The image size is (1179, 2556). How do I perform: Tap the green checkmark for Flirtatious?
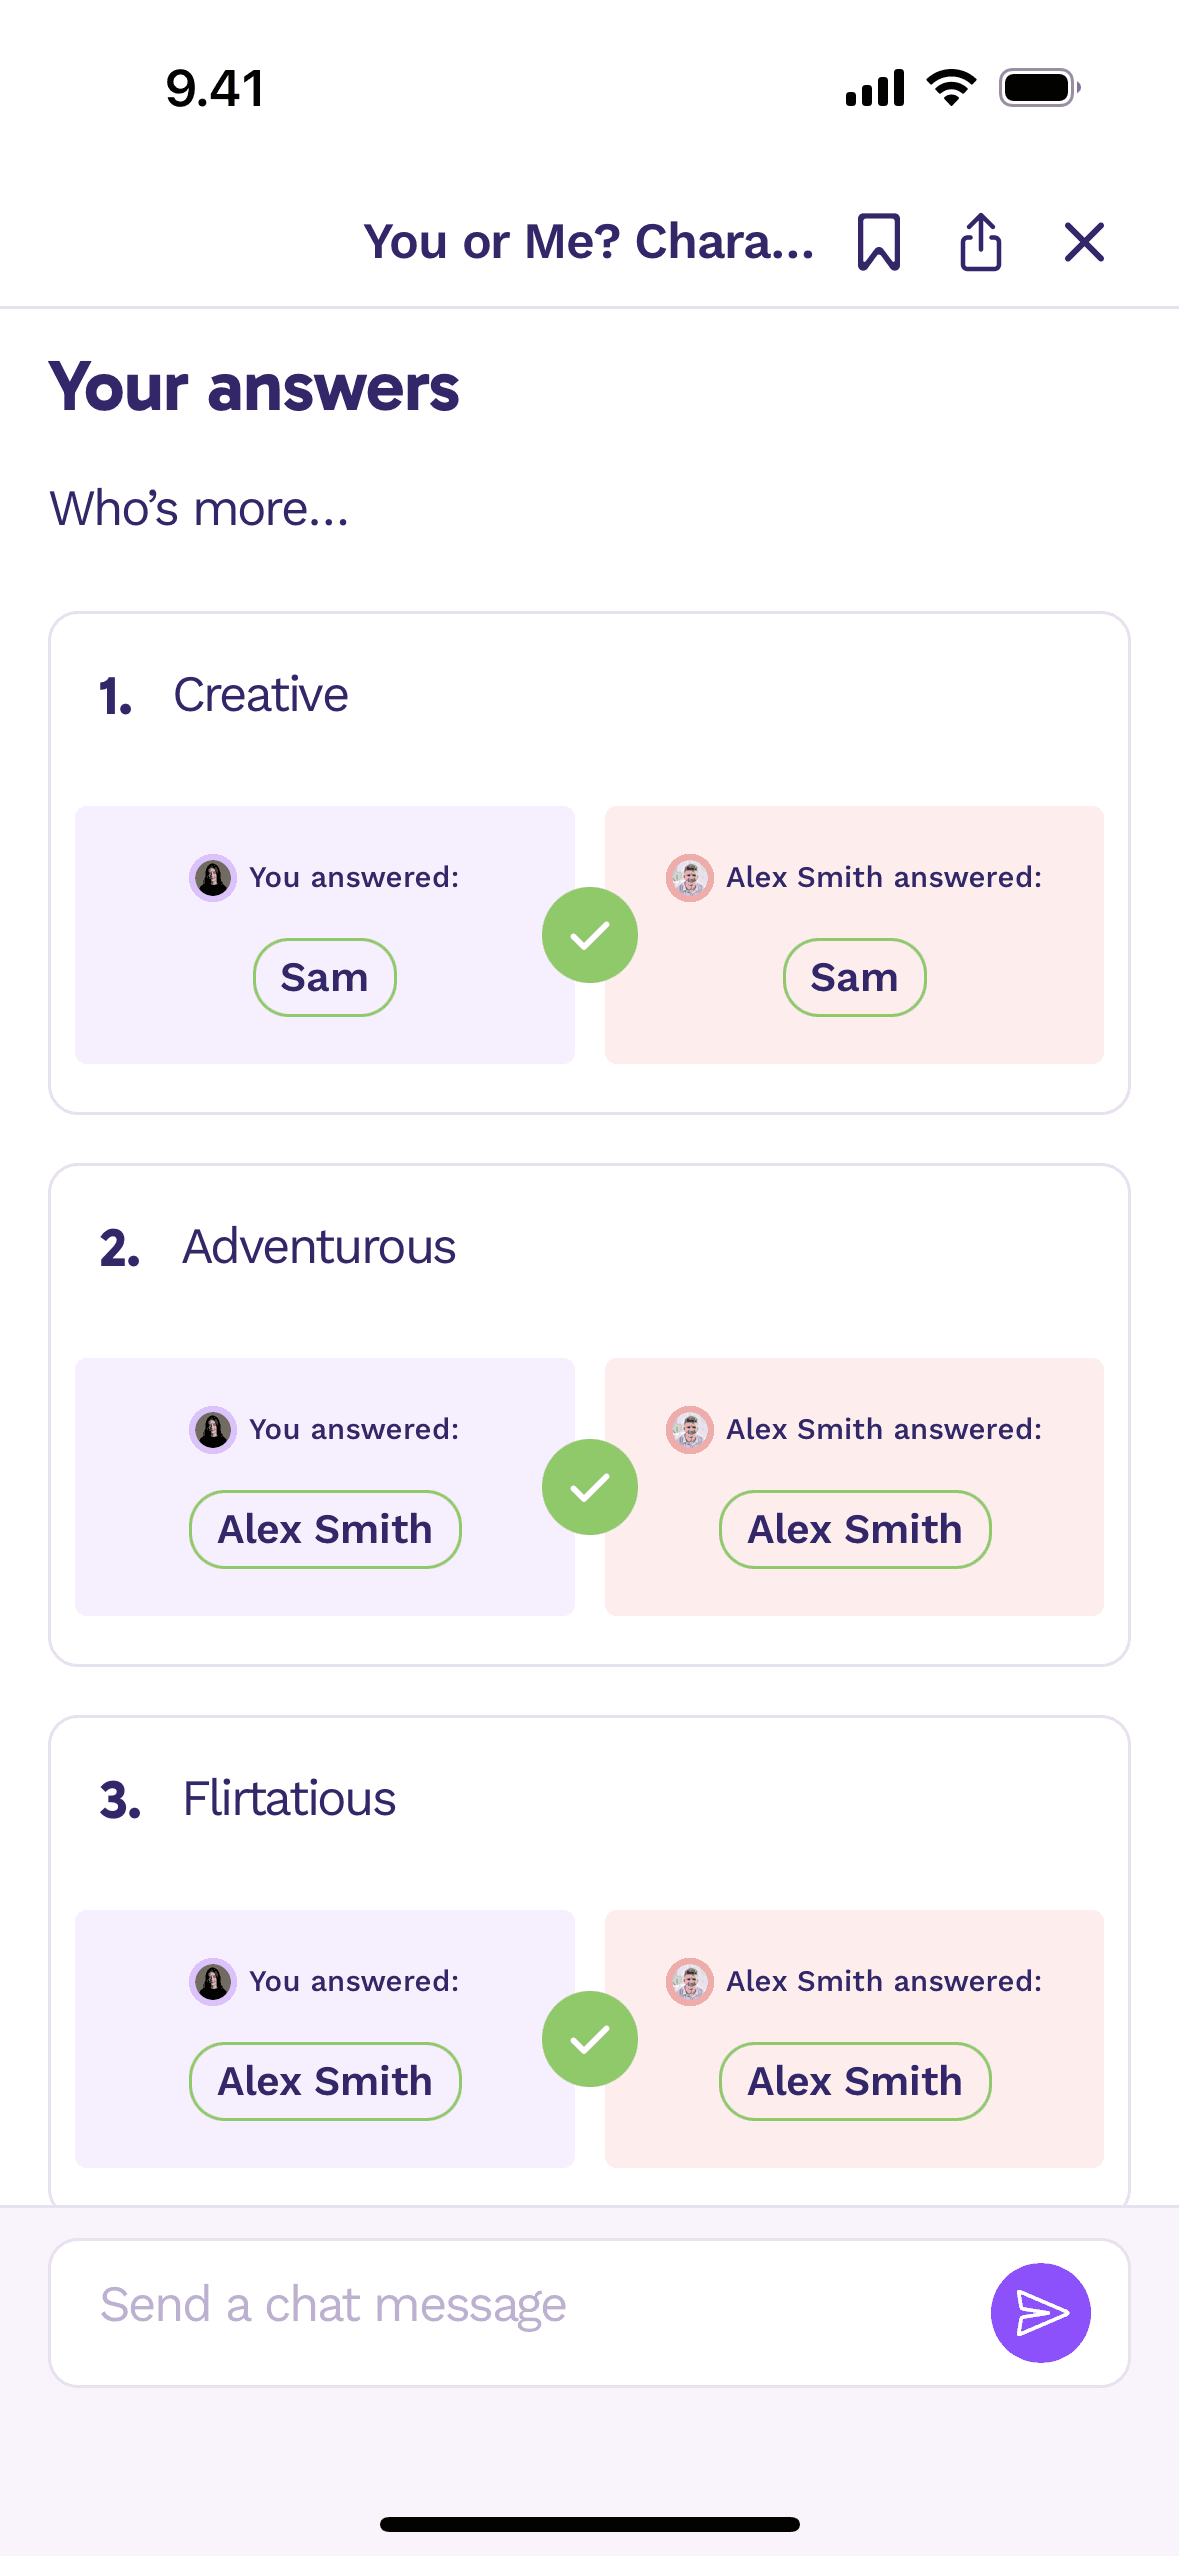point(590,2039)
